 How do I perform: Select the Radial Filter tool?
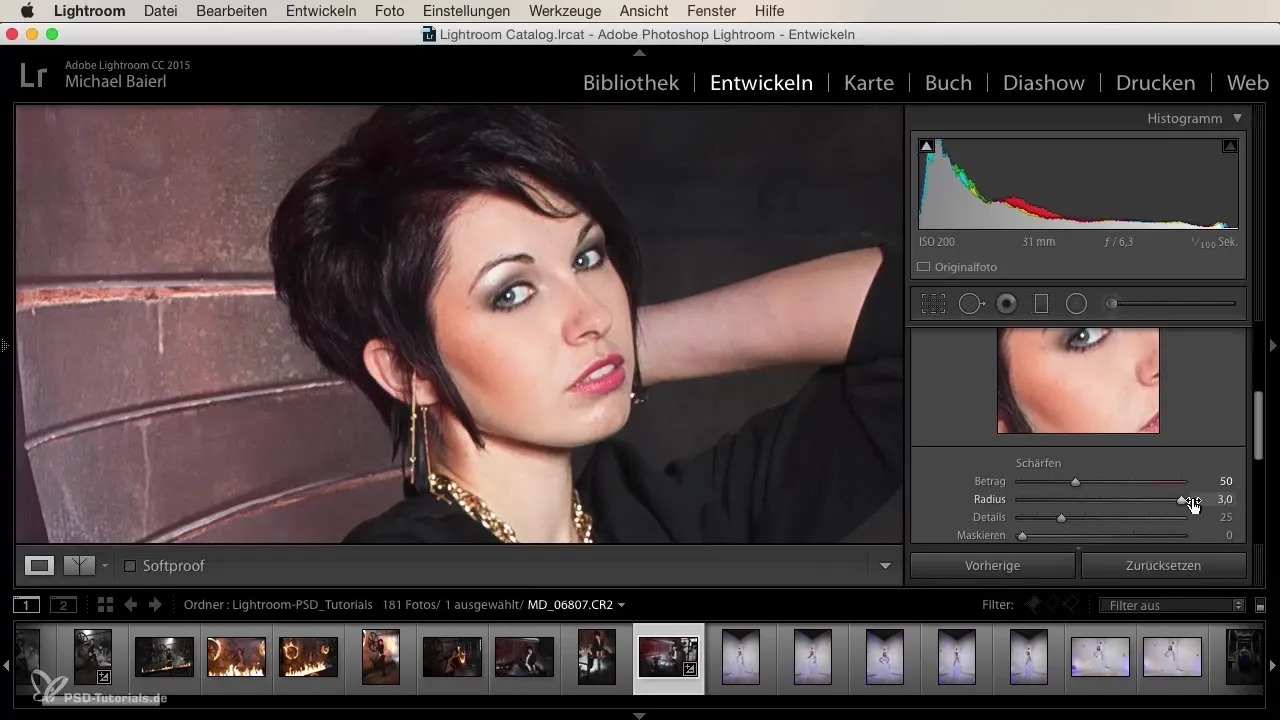[1076, 304]
